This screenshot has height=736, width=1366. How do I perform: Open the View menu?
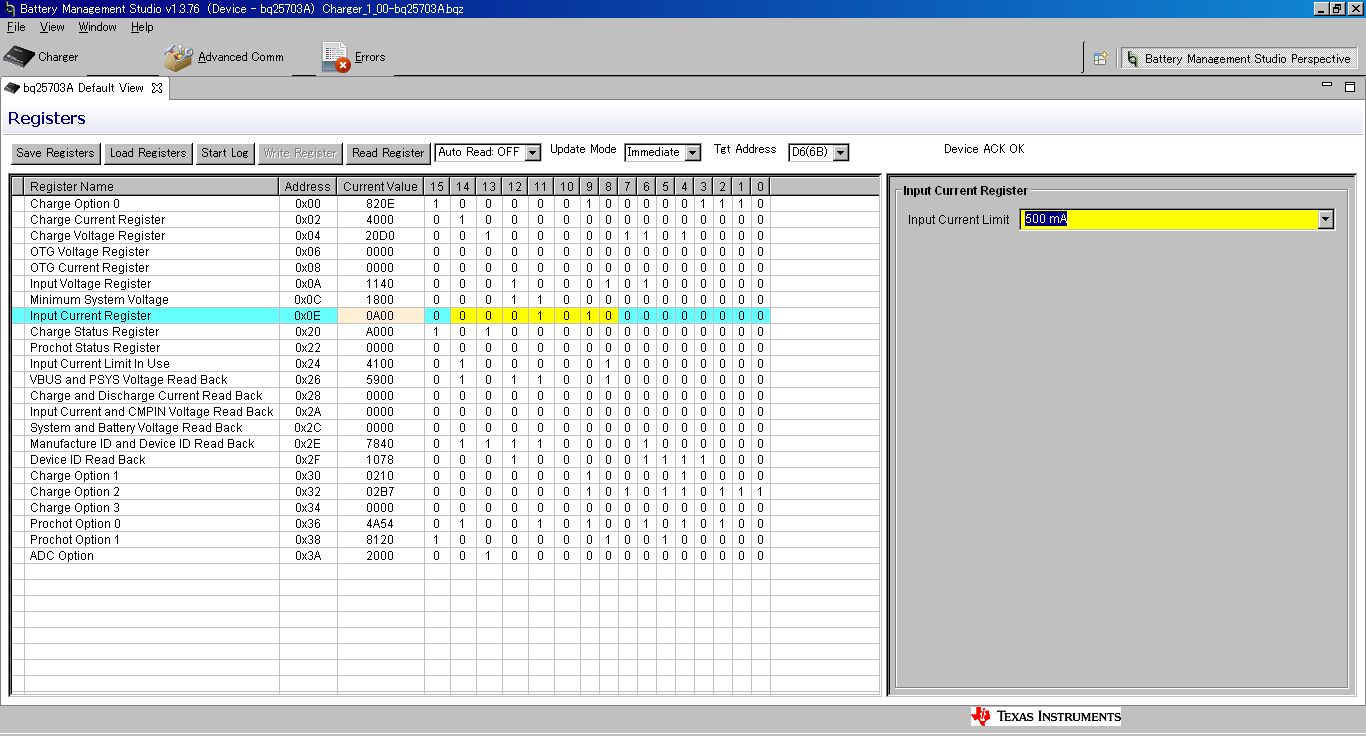coord(52,27)
